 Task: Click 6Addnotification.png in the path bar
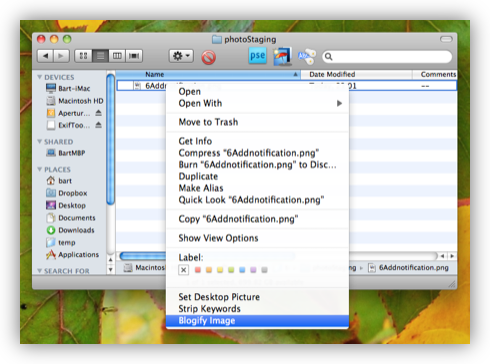(x=409, y=268)
